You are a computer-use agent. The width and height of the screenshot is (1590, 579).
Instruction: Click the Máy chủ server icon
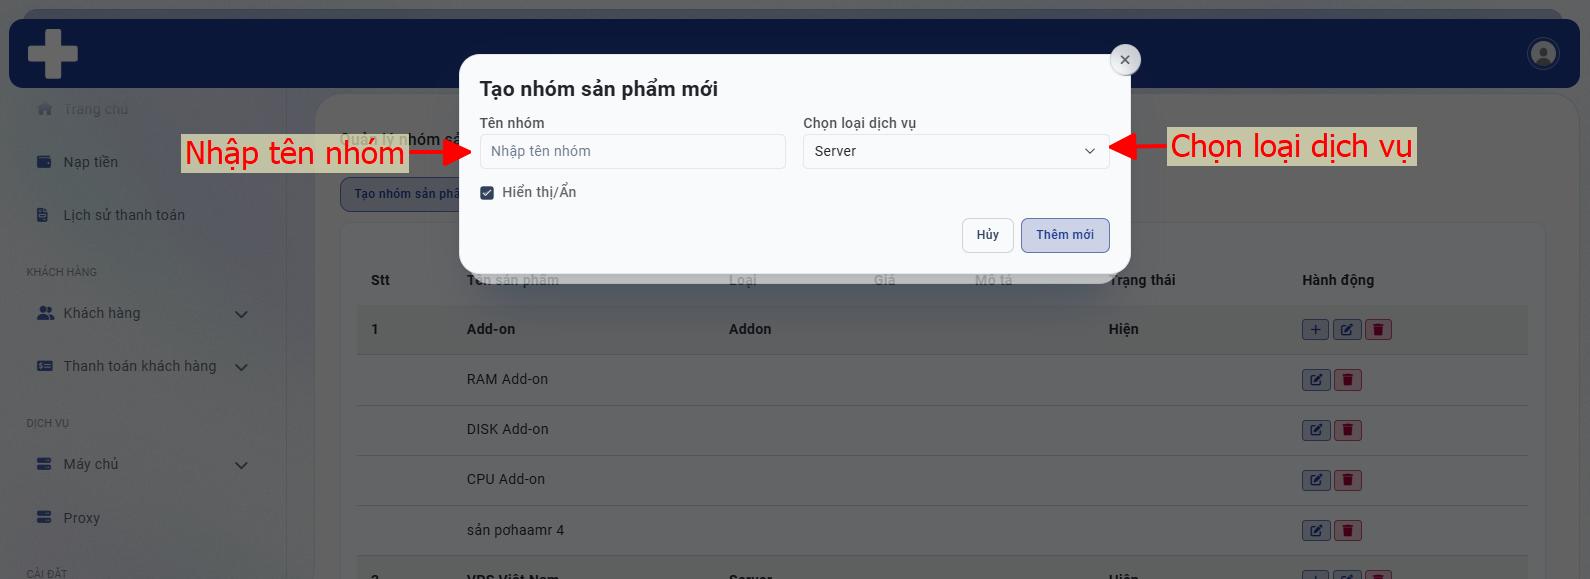[x=44, y=464]
